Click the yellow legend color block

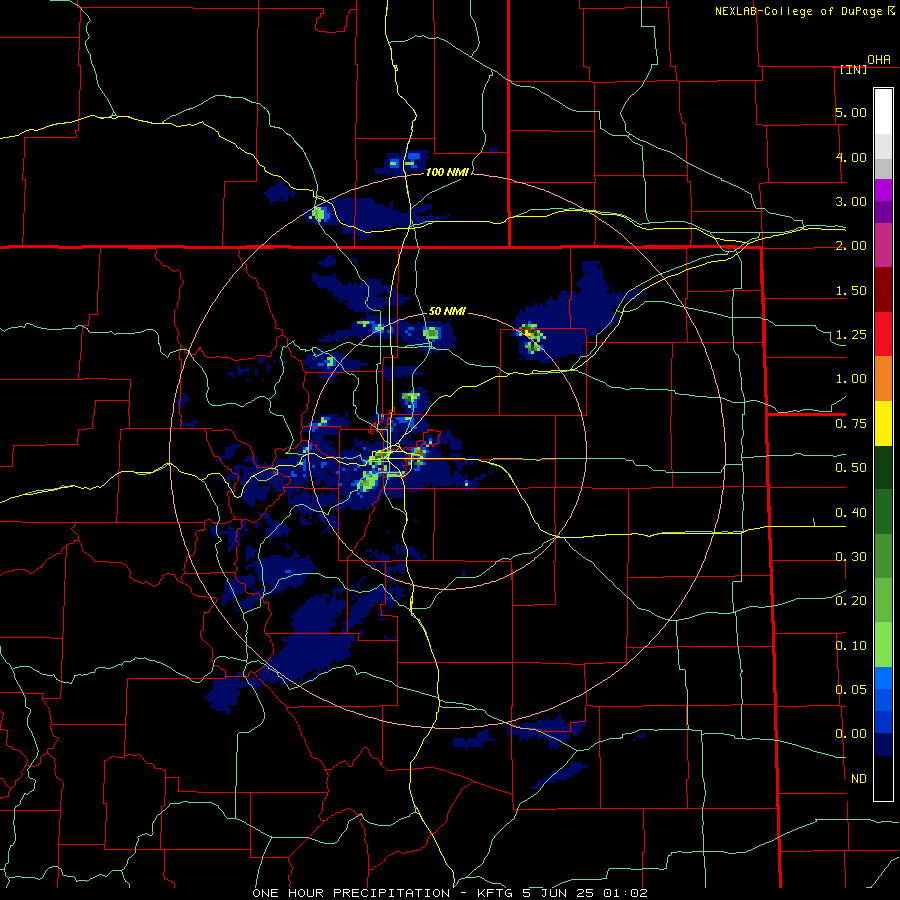[883, 424]
